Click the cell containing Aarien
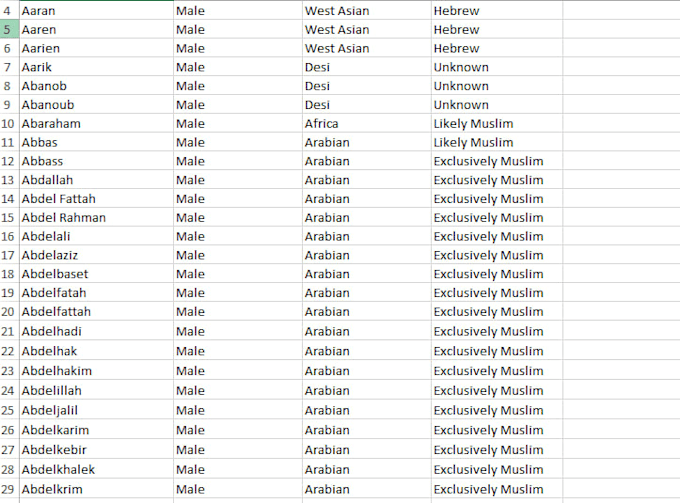The width and height of the screenshot is (680, 503). (x=96, y=48)
